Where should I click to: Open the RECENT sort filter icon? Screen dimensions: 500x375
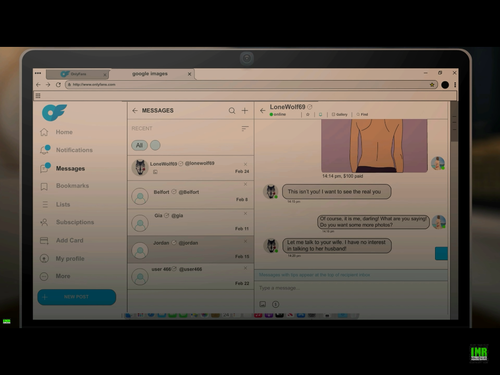[245, 128]
